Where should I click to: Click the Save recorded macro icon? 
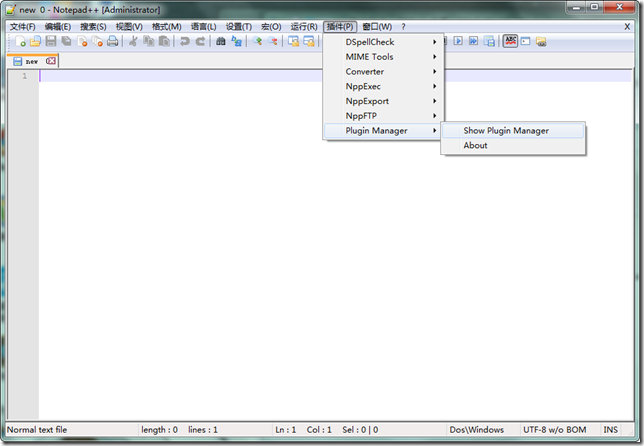click(x=489, y=41)
